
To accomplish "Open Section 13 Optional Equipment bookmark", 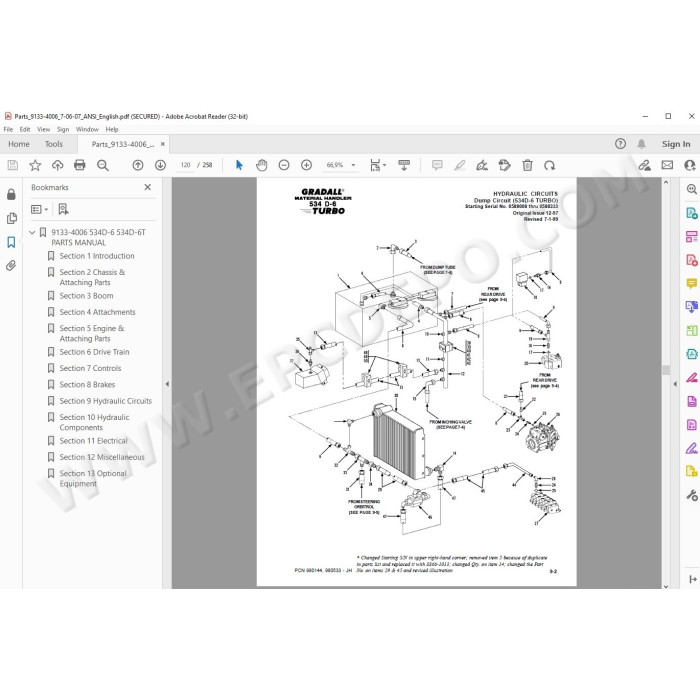I will [x=93, y=479].
